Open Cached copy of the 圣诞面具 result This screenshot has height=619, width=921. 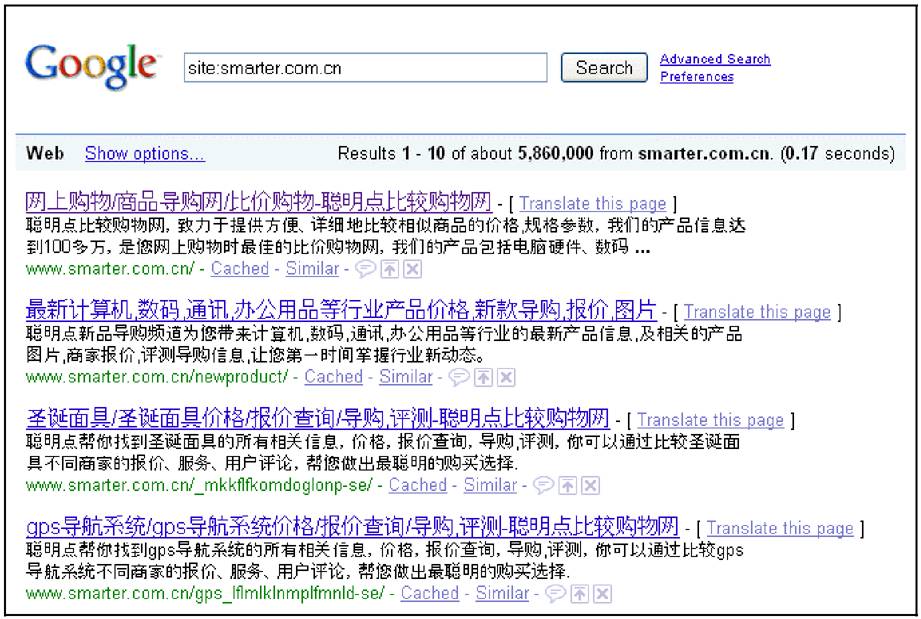pyautogui.click(x=418, y=485)
